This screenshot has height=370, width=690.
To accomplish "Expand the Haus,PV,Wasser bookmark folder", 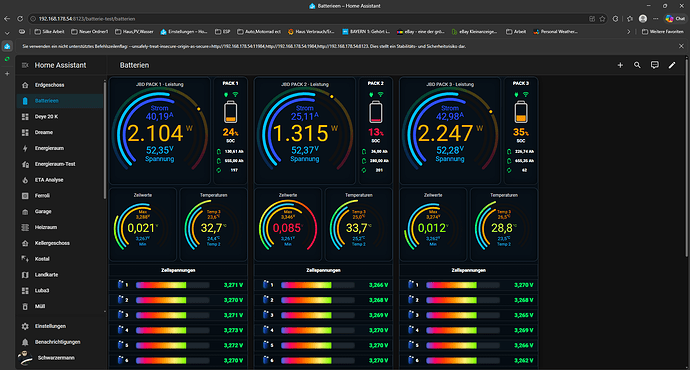I will [134, 32].
